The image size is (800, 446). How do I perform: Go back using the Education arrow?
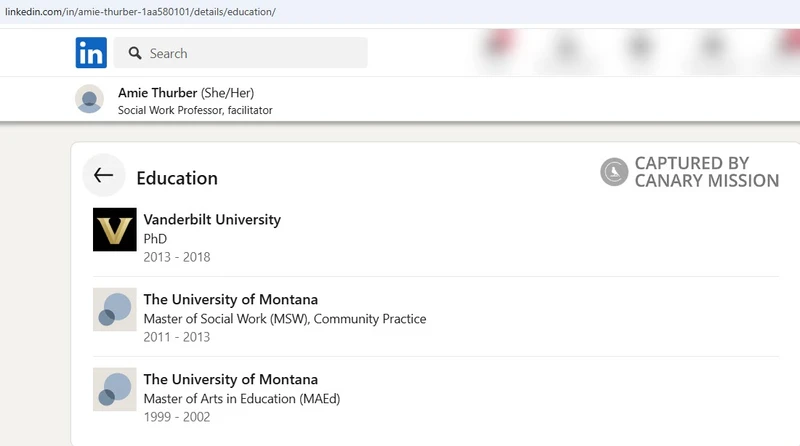[x=104, y=175]
